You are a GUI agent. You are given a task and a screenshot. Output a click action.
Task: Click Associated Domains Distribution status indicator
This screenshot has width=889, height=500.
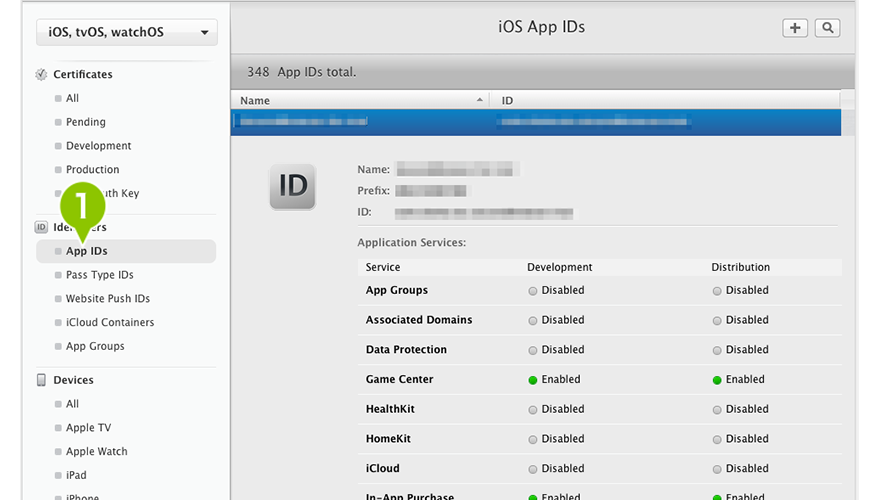coord(717,321)
